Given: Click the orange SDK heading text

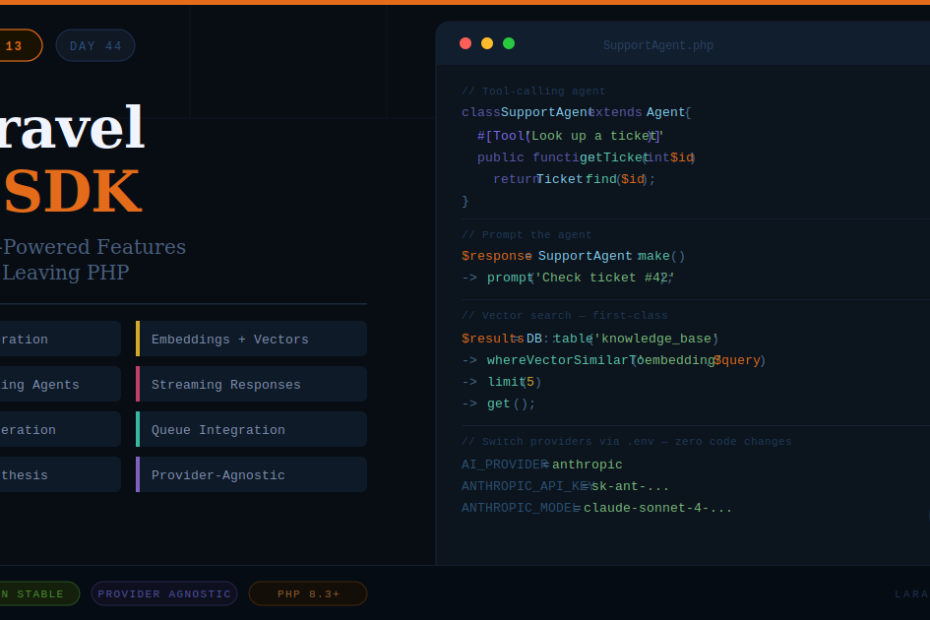Looking at the screenshot, I should click(x=72, y=192).
